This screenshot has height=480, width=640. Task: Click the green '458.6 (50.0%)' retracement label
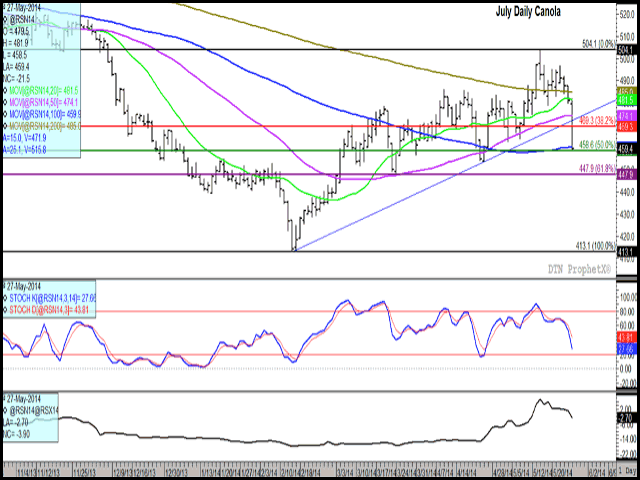[x=597, y=145]
